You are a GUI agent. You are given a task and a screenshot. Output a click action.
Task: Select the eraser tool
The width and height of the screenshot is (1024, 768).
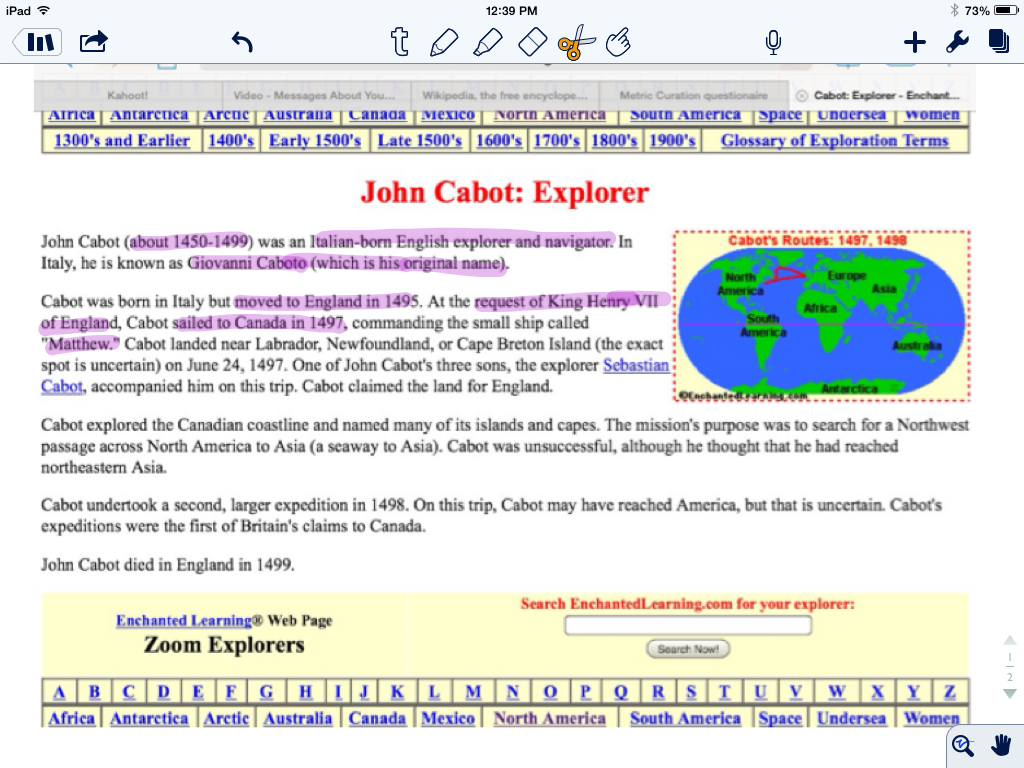(534, 42)
